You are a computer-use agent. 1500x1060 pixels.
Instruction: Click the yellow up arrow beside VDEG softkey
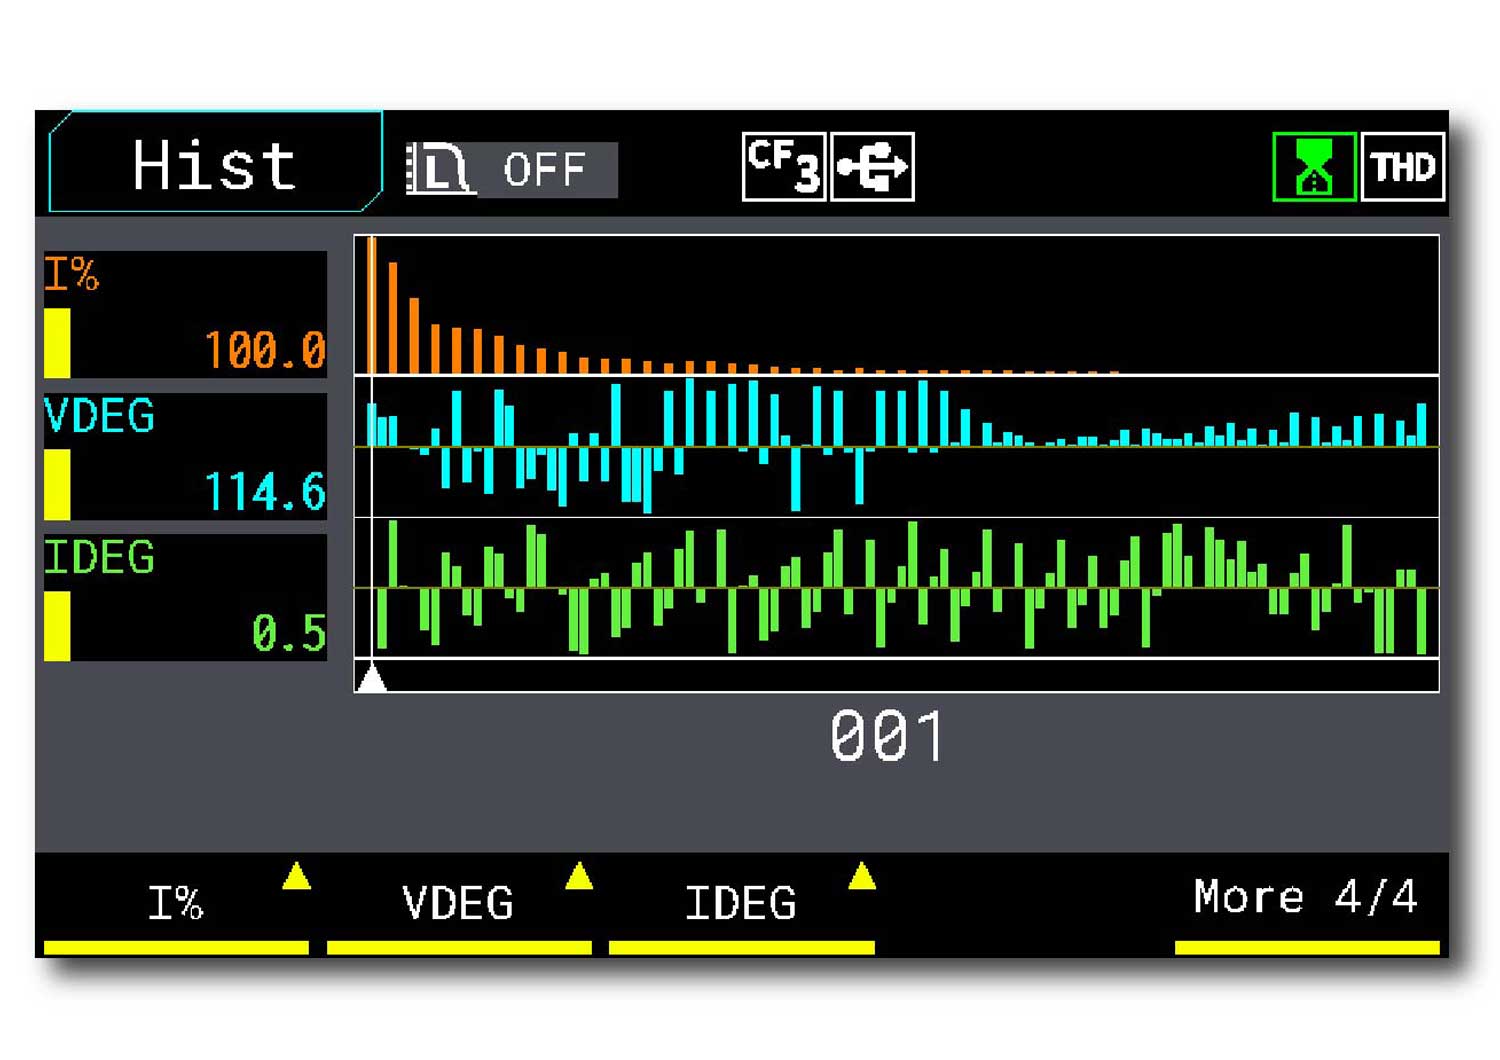pyautogui.click(x=579, y=876)
